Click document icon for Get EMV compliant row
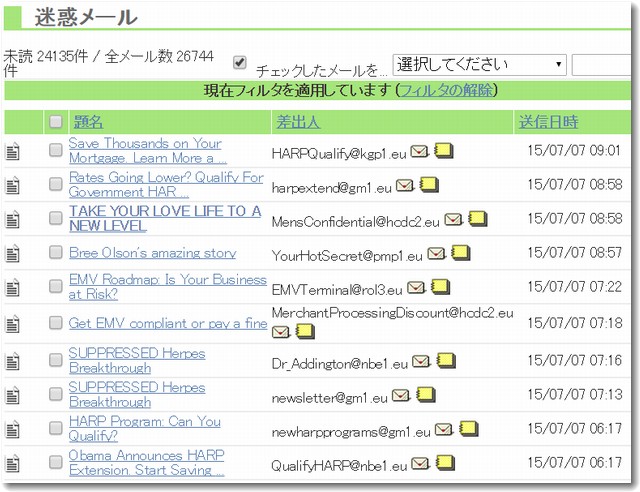The image size is (640, 492). click(12, 323)
